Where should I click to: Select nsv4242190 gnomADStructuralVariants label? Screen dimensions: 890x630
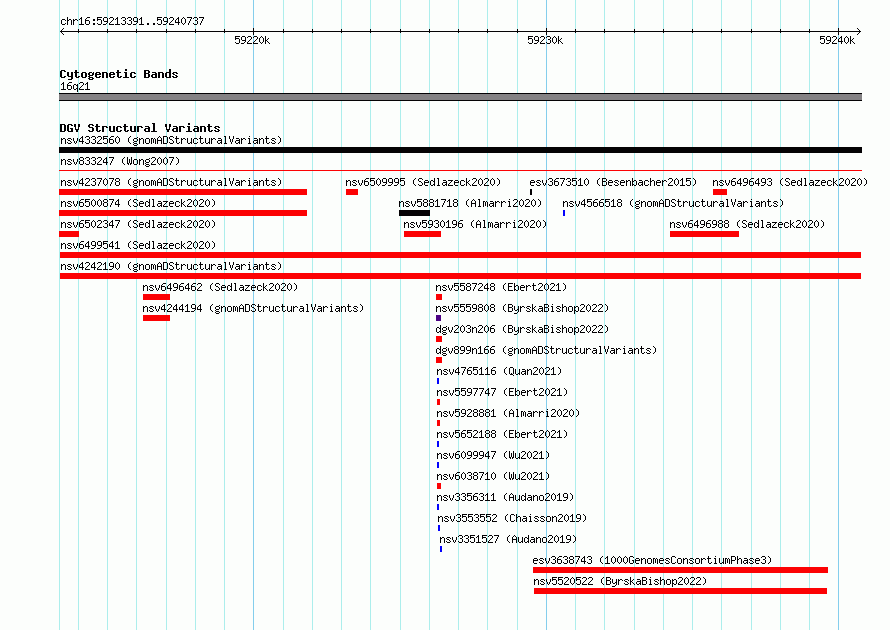pyautogui.click(x=171, y=266)
